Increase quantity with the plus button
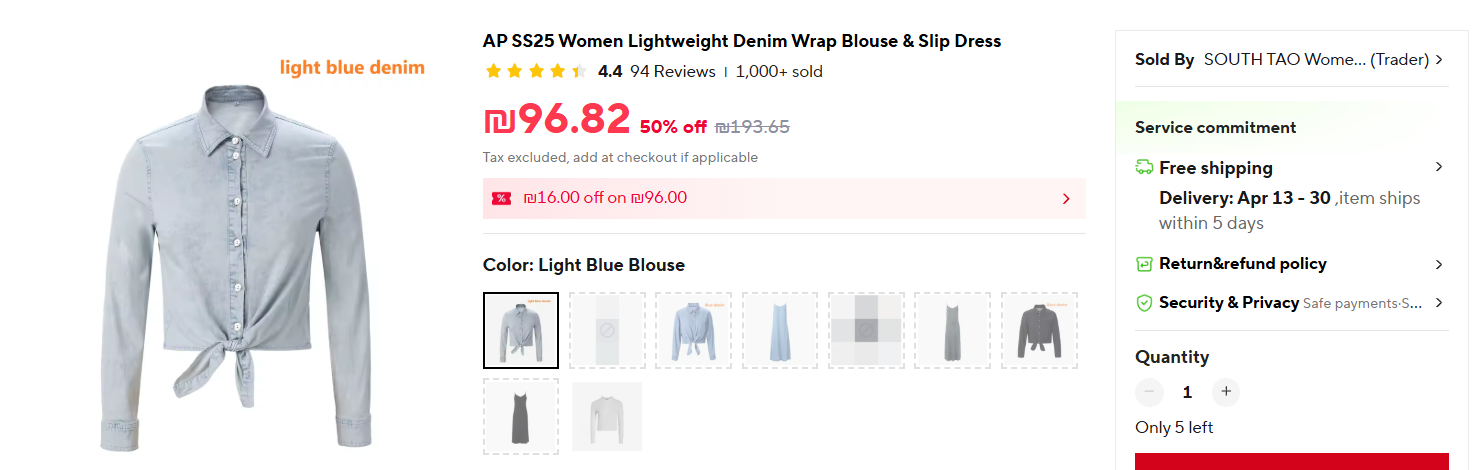The height and width of the screenshot is (470, 1482). point(1226,392)
